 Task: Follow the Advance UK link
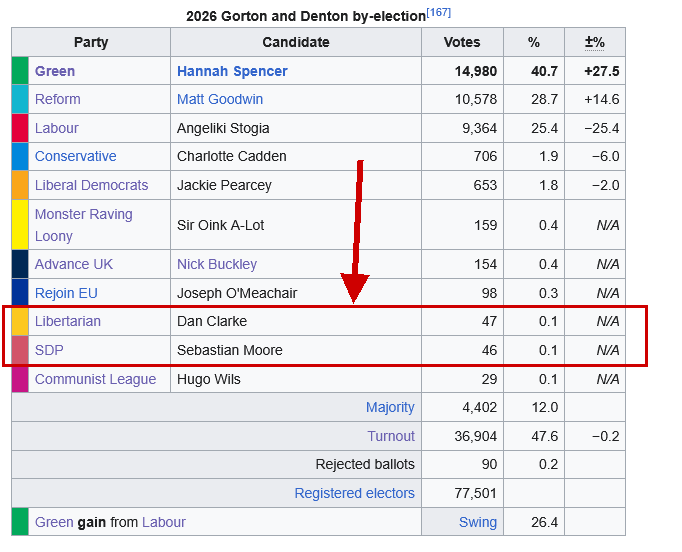pos(74,264)
